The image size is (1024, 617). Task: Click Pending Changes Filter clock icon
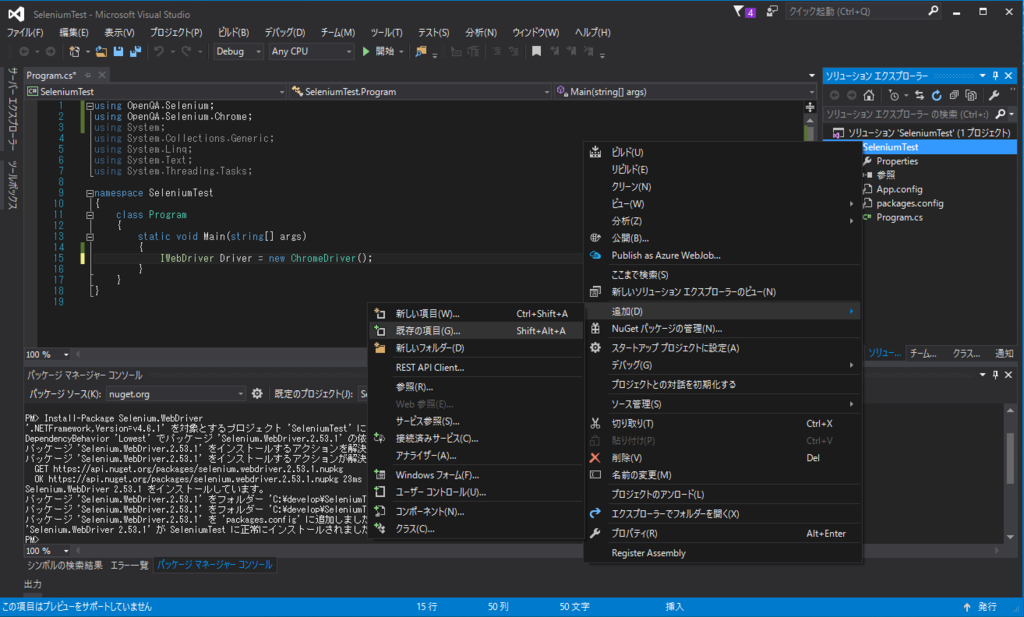(893, 95)
